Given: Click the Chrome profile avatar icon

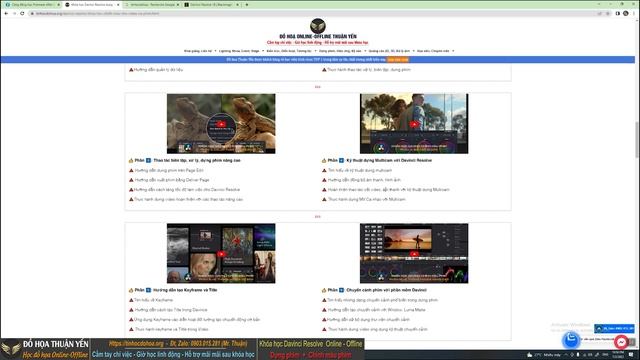Looking at the screenshot, I should (x=626, y=13).
